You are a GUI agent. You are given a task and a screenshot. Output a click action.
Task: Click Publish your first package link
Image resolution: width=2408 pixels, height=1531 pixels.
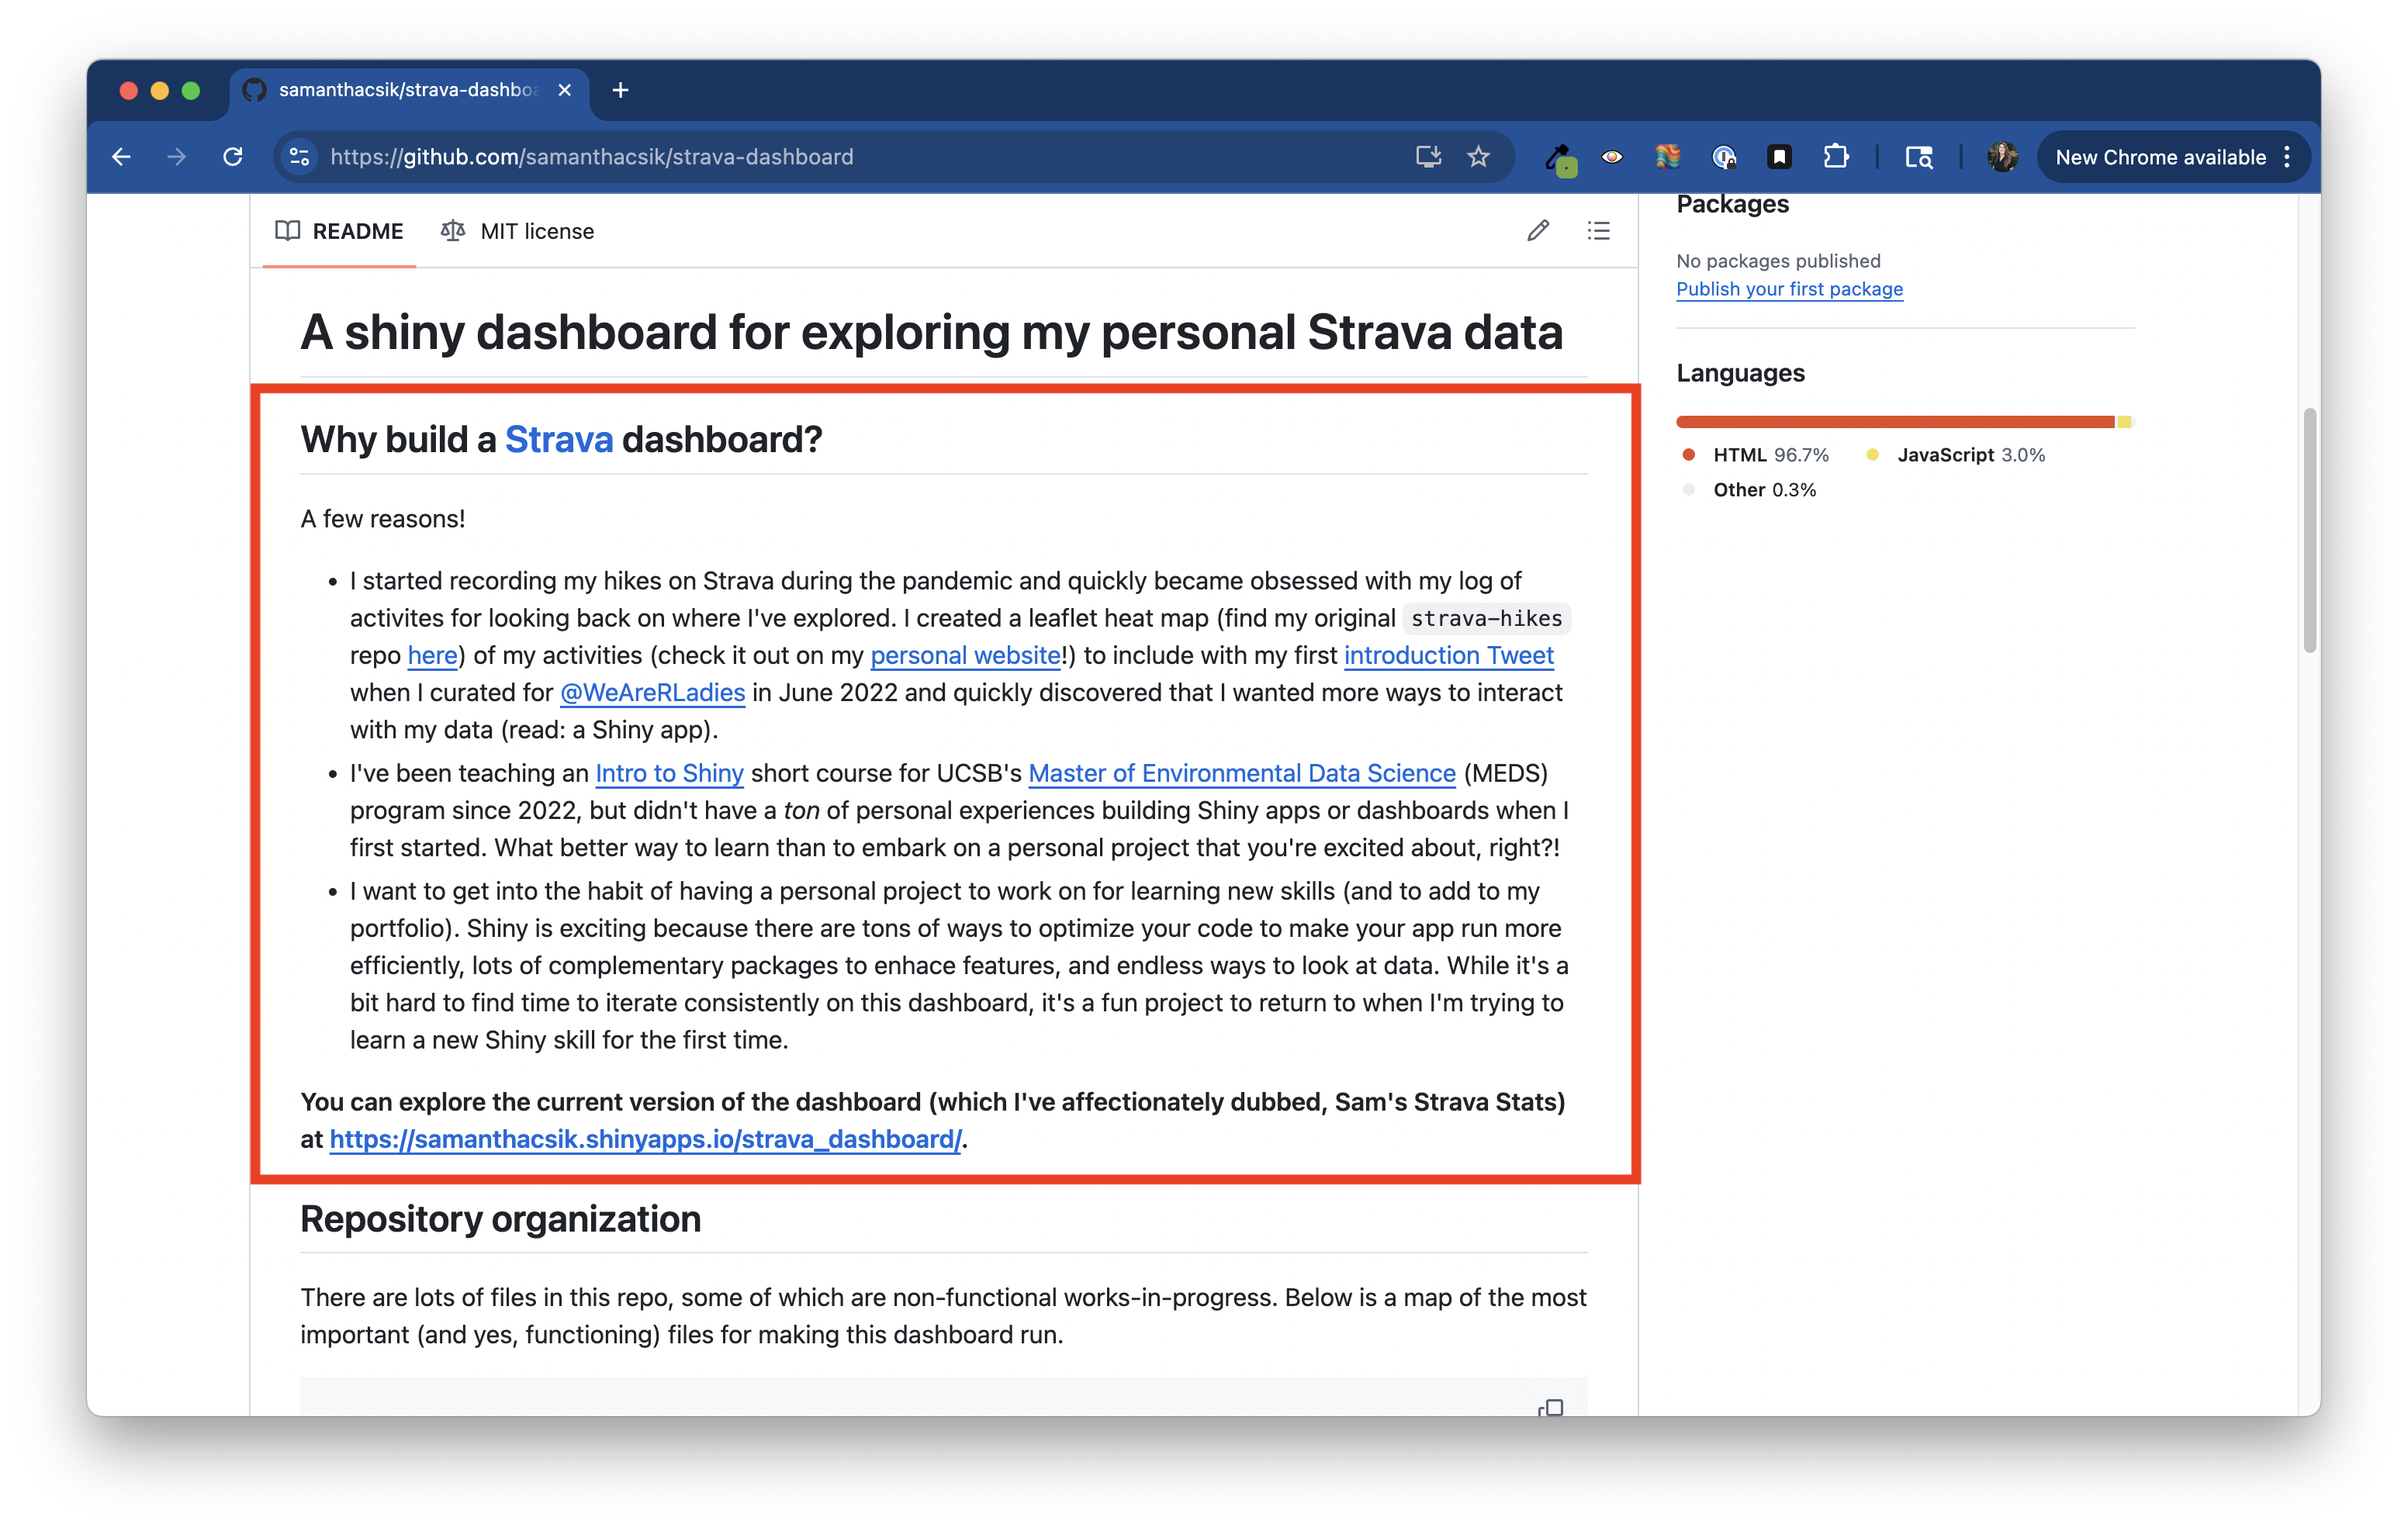click(x=1789, y=289)
